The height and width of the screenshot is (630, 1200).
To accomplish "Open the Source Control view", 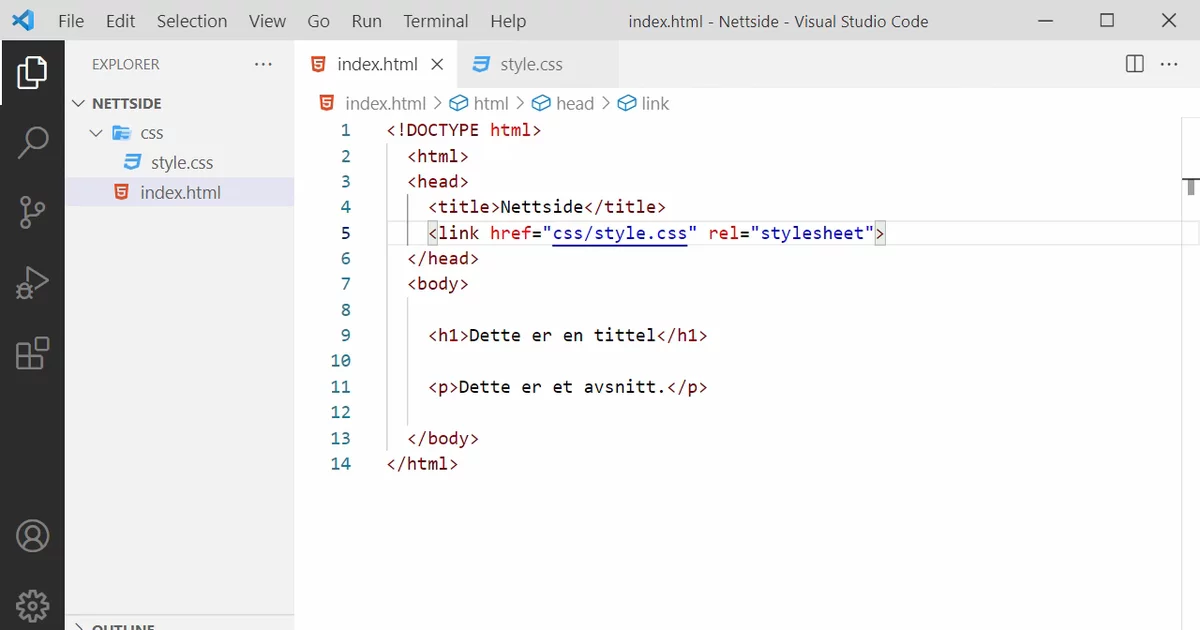I will (x=32, y=213).
